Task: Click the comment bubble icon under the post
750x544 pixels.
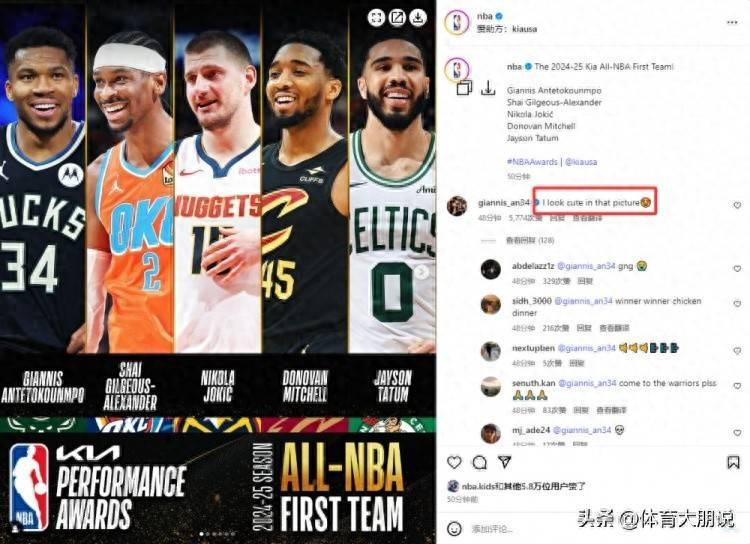Action: click(x=479, y=462)
